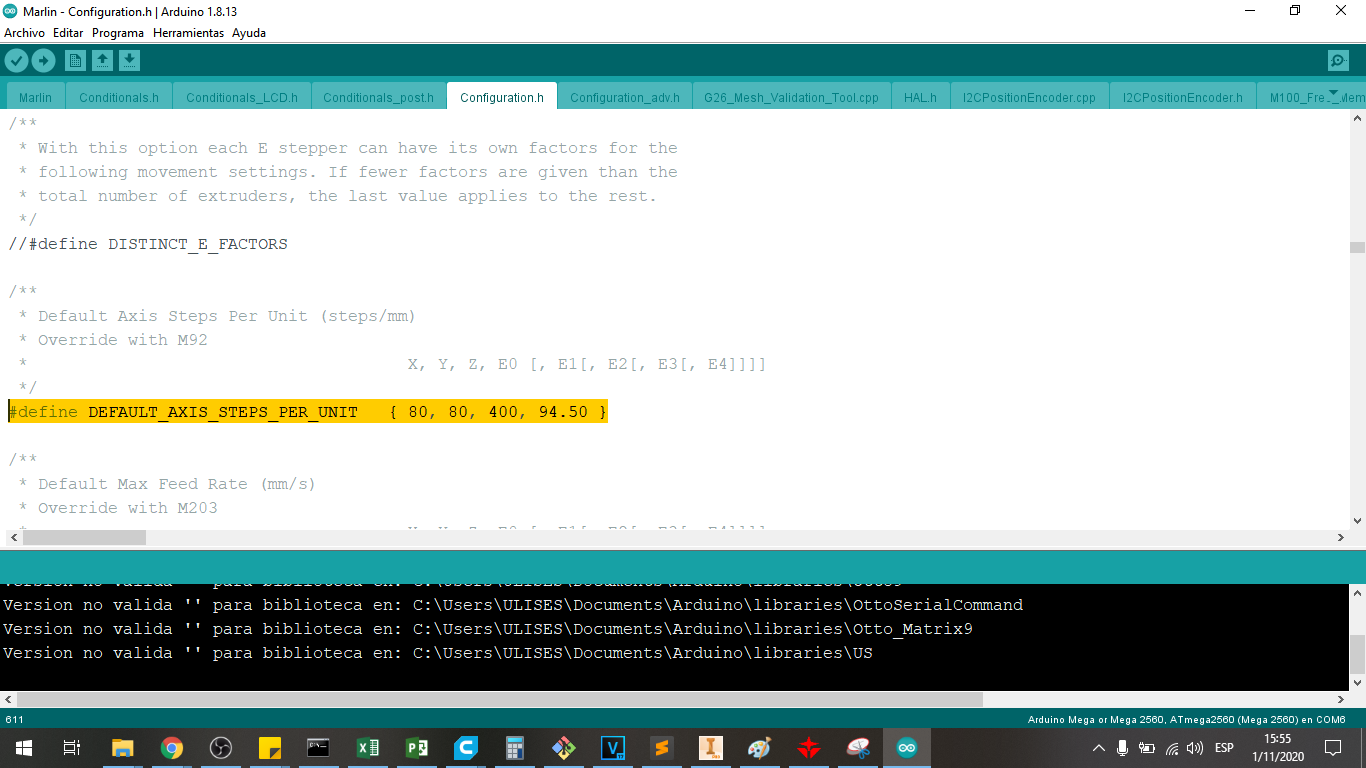1366x768 pixels.
Task: Click the editor vertical scrollbar down arrow
Action: point(1357,521)
